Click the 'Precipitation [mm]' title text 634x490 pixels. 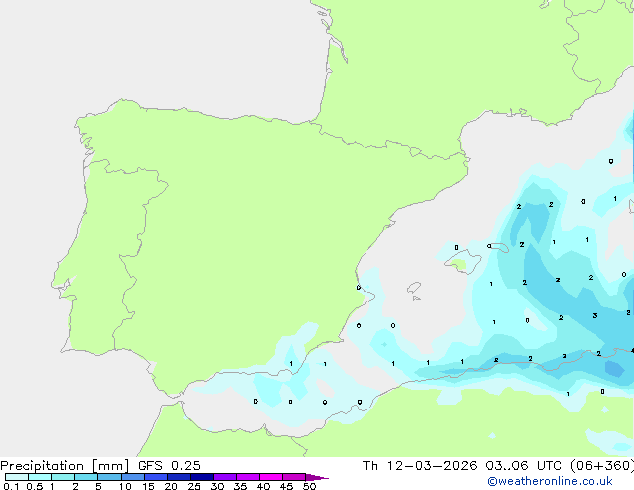point(65,466)
